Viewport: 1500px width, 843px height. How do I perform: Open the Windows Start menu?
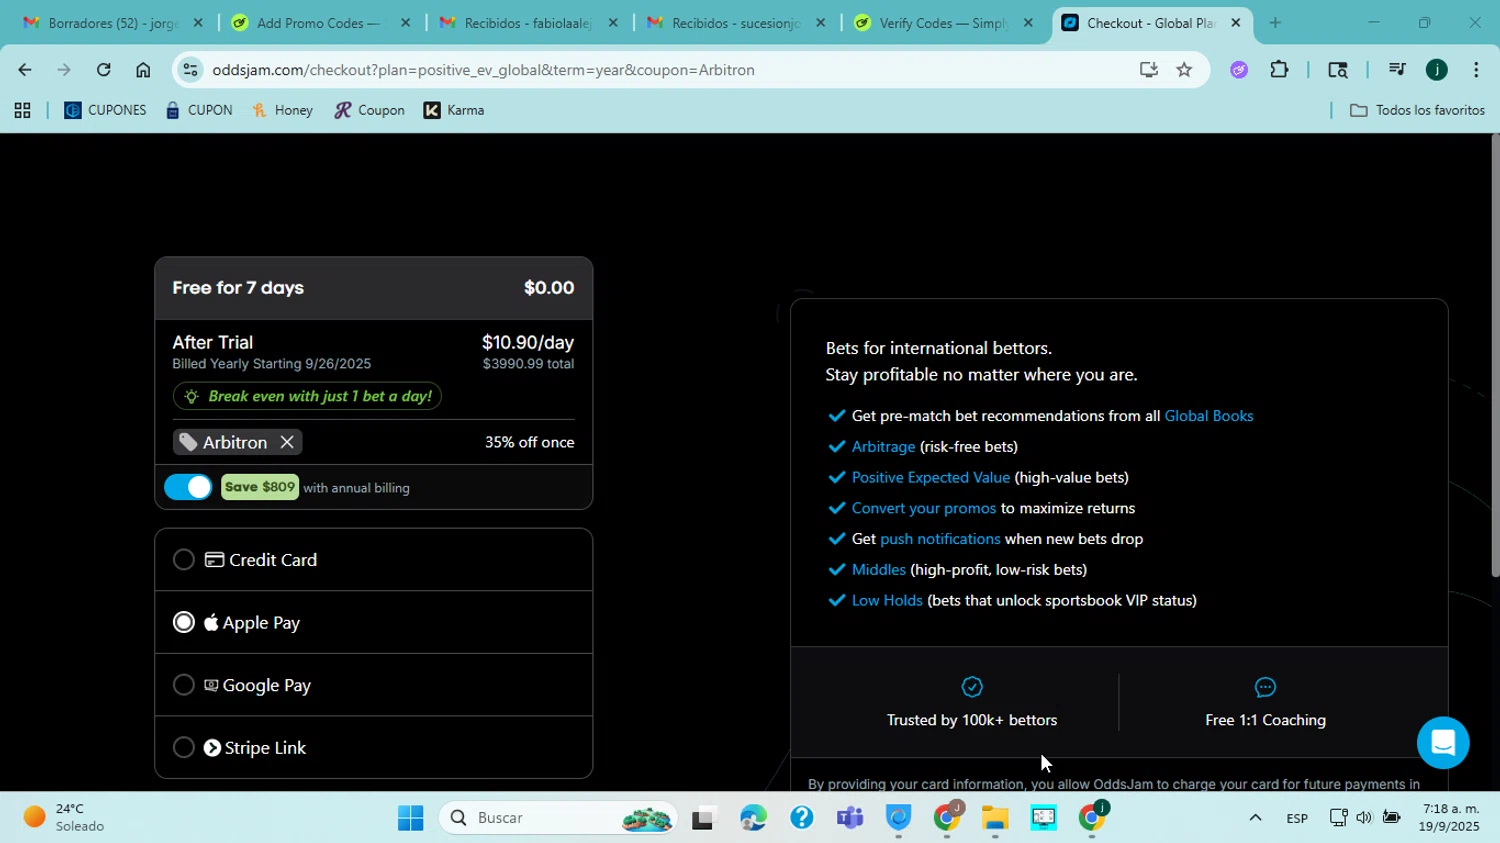[x=410, y=818]
